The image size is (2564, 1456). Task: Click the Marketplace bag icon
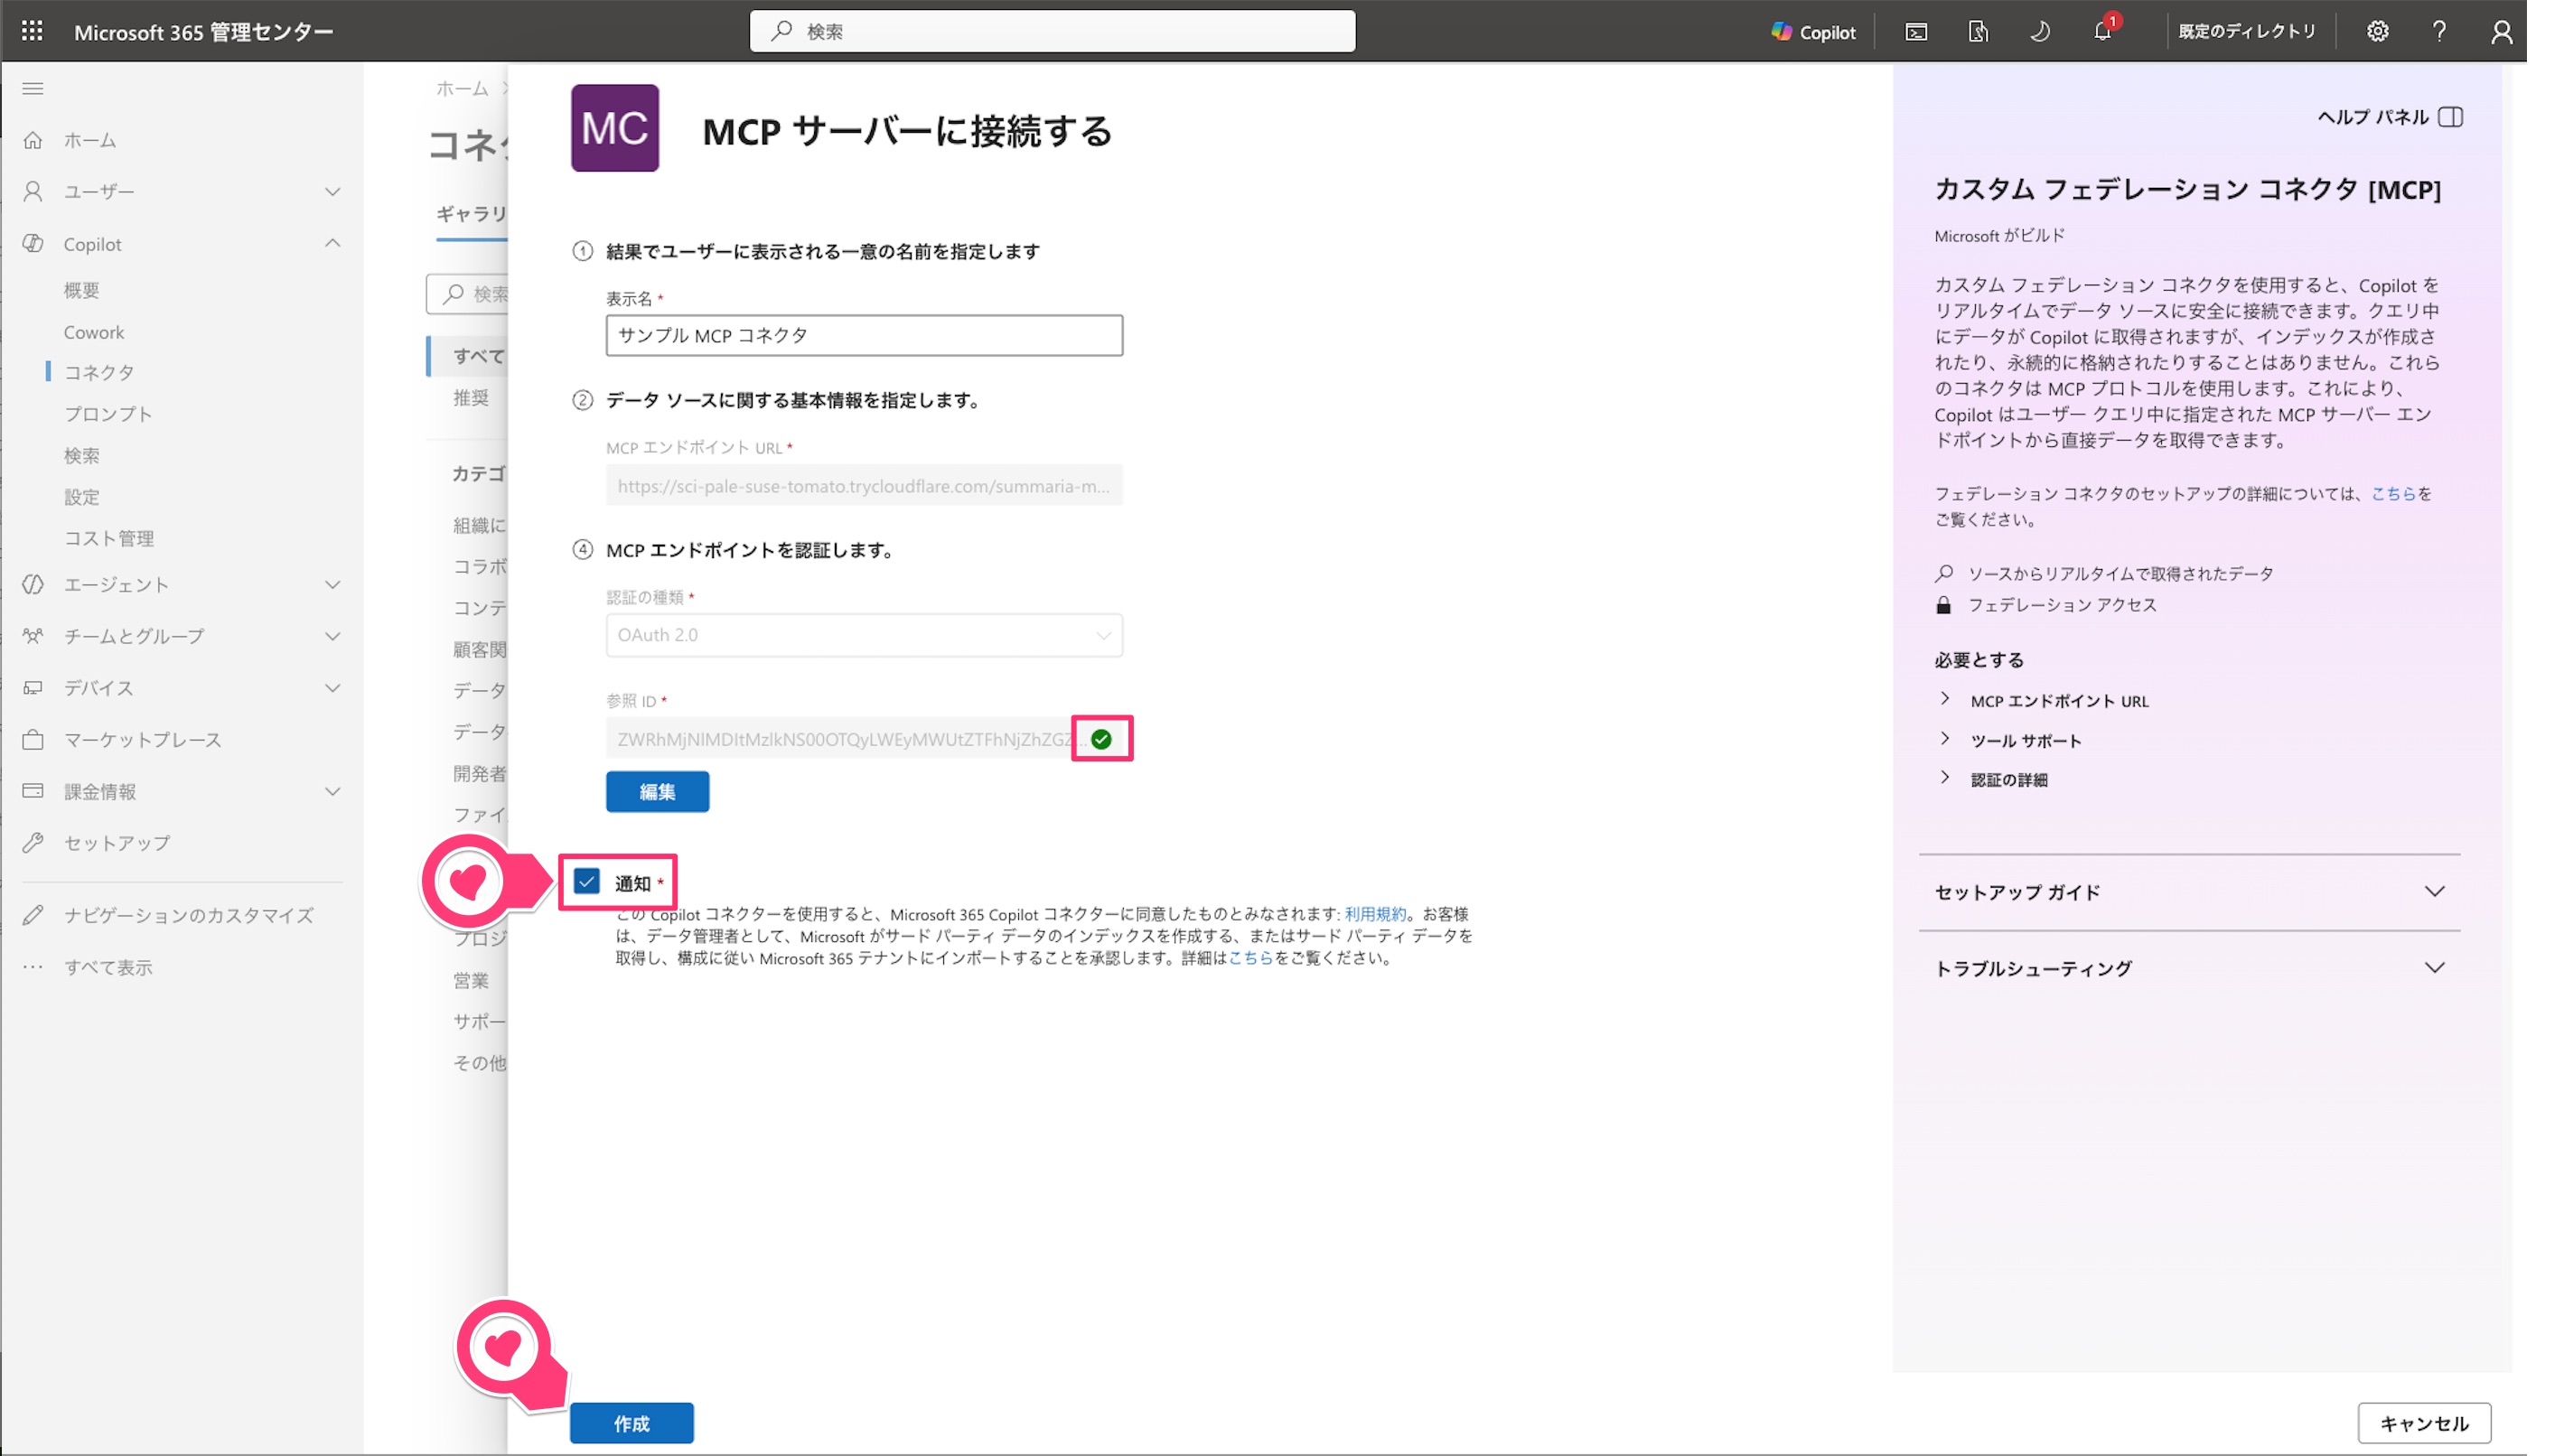(x=33, y=740)
